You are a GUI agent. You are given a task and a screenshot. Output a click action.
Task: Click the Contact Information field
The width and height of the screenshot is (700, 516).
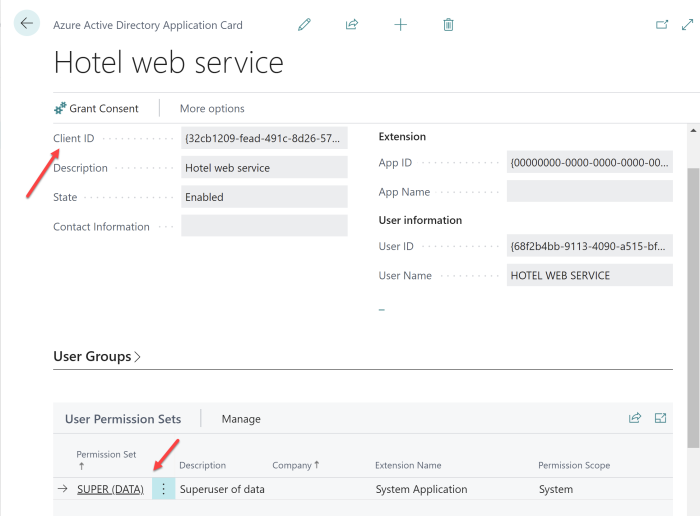[264, 227]
